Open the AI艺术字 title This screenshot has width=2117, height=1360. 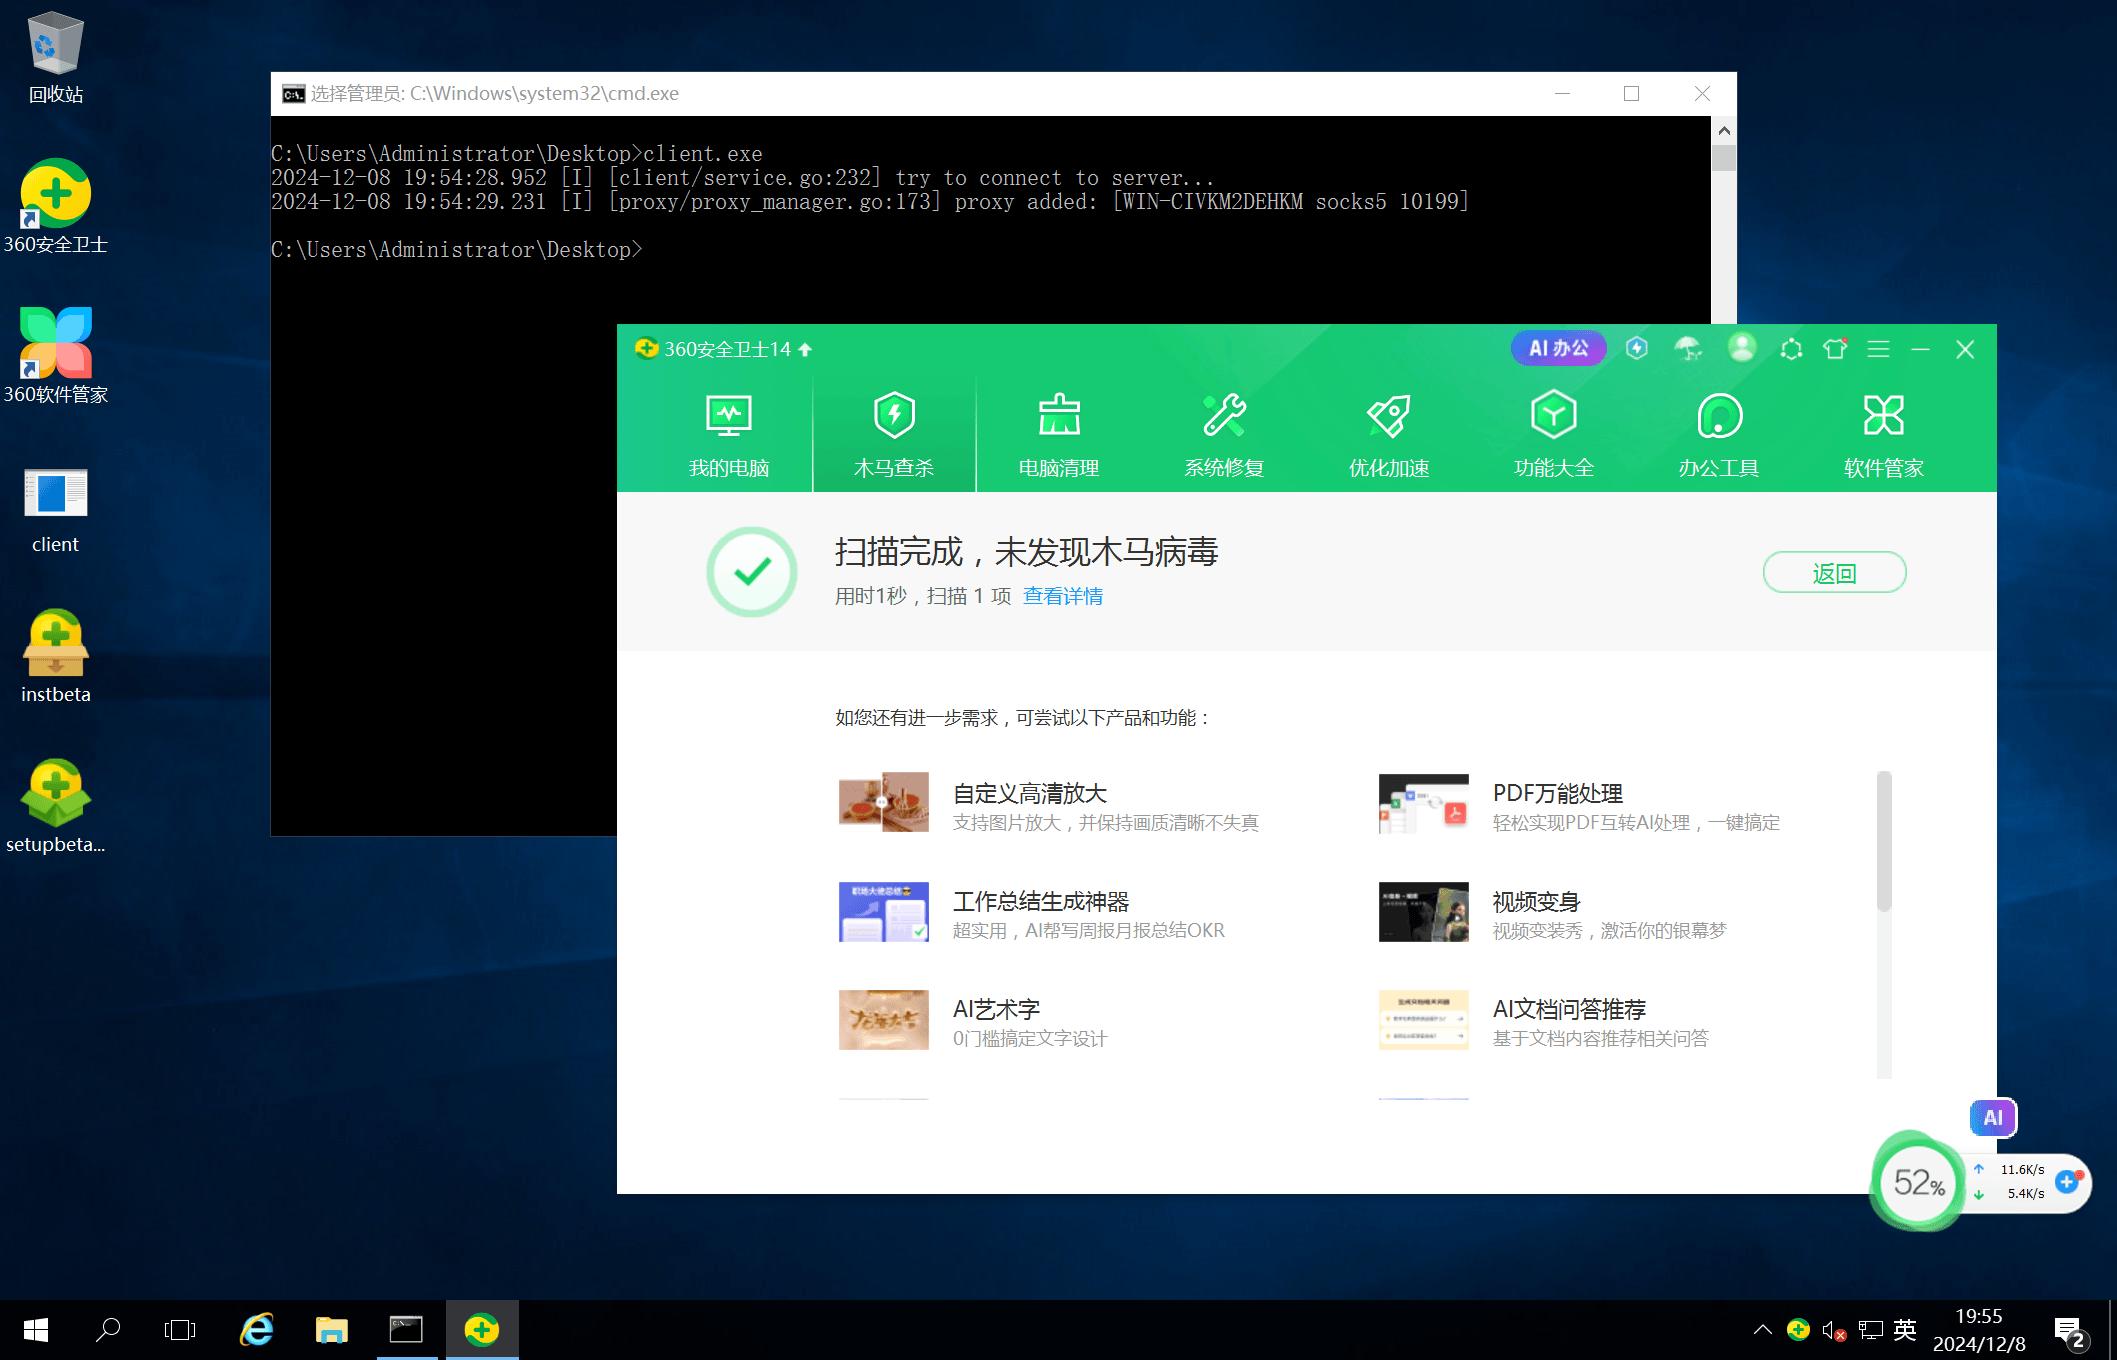(x=997, y=1009)
